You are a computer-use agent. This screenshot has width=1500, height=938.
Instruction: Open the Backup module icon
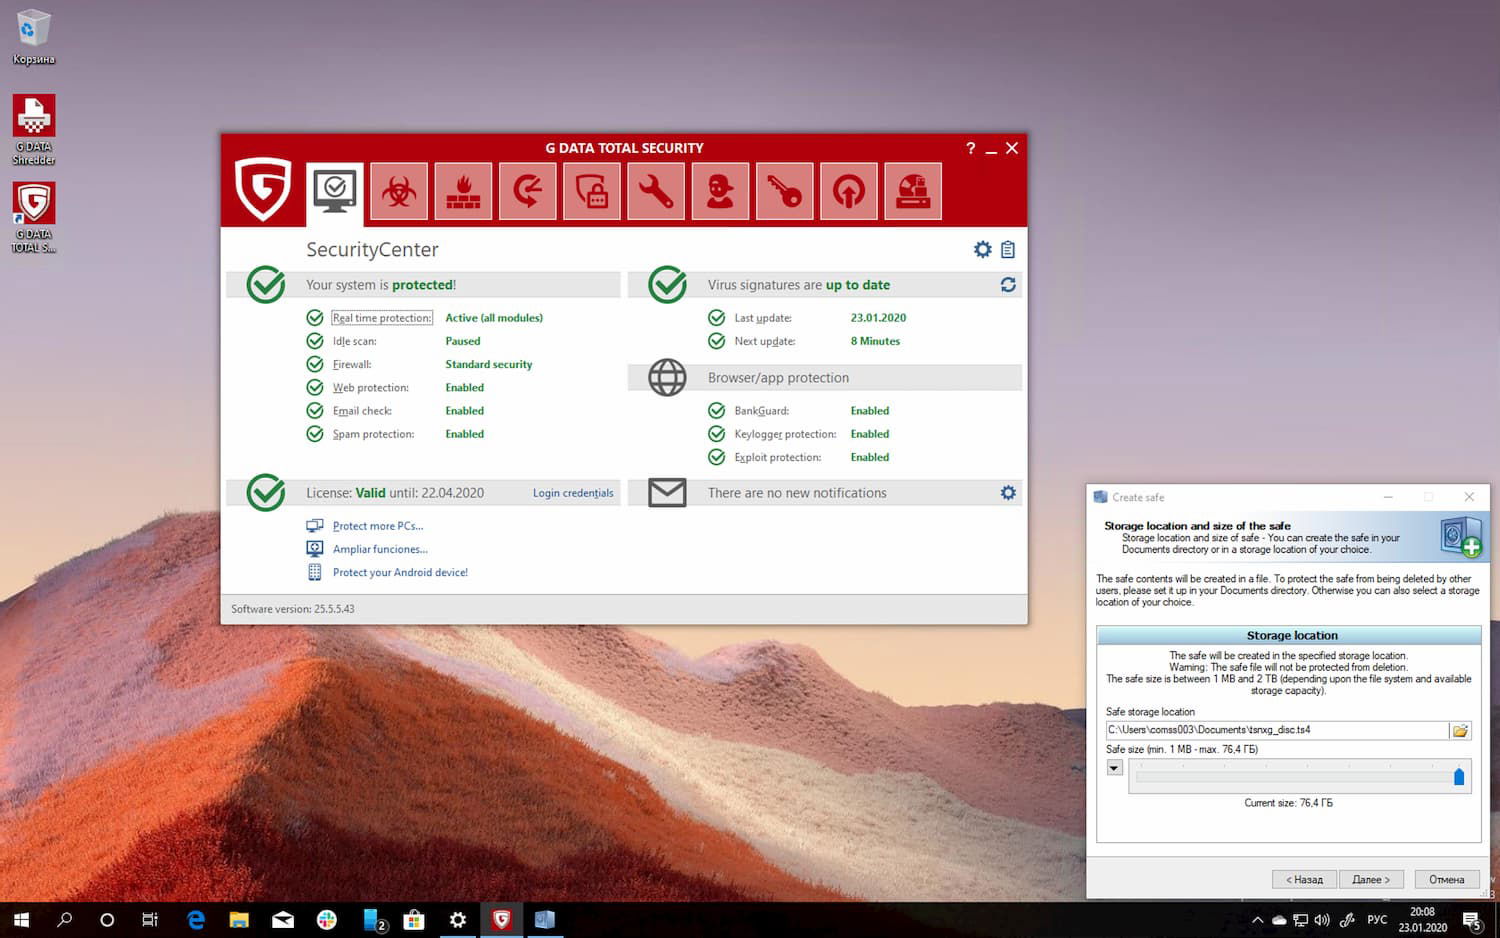point(527,191)
